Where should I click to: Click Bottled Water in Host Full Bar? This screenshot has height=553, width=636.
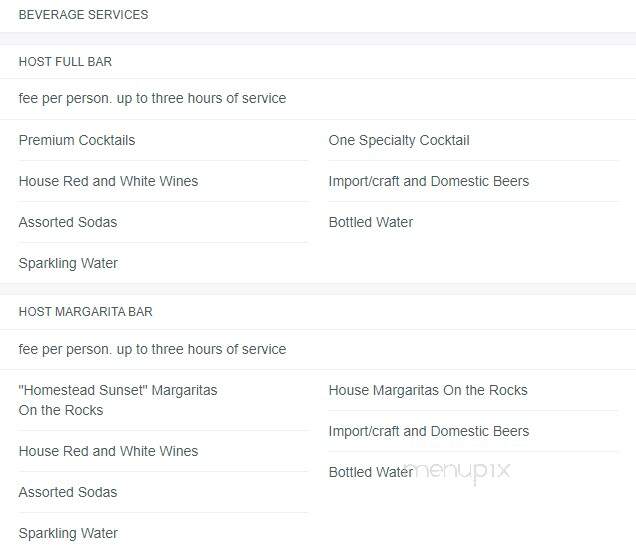371,222
